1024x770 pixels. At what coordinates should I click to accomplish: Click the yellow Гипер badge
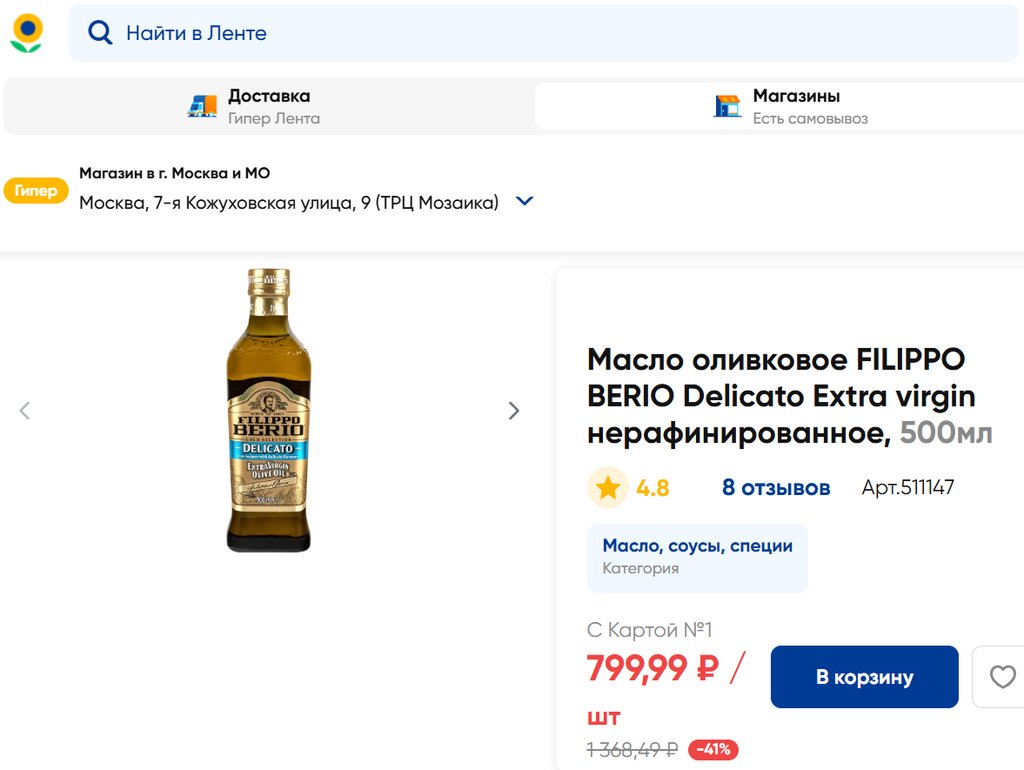coord(36,190)
